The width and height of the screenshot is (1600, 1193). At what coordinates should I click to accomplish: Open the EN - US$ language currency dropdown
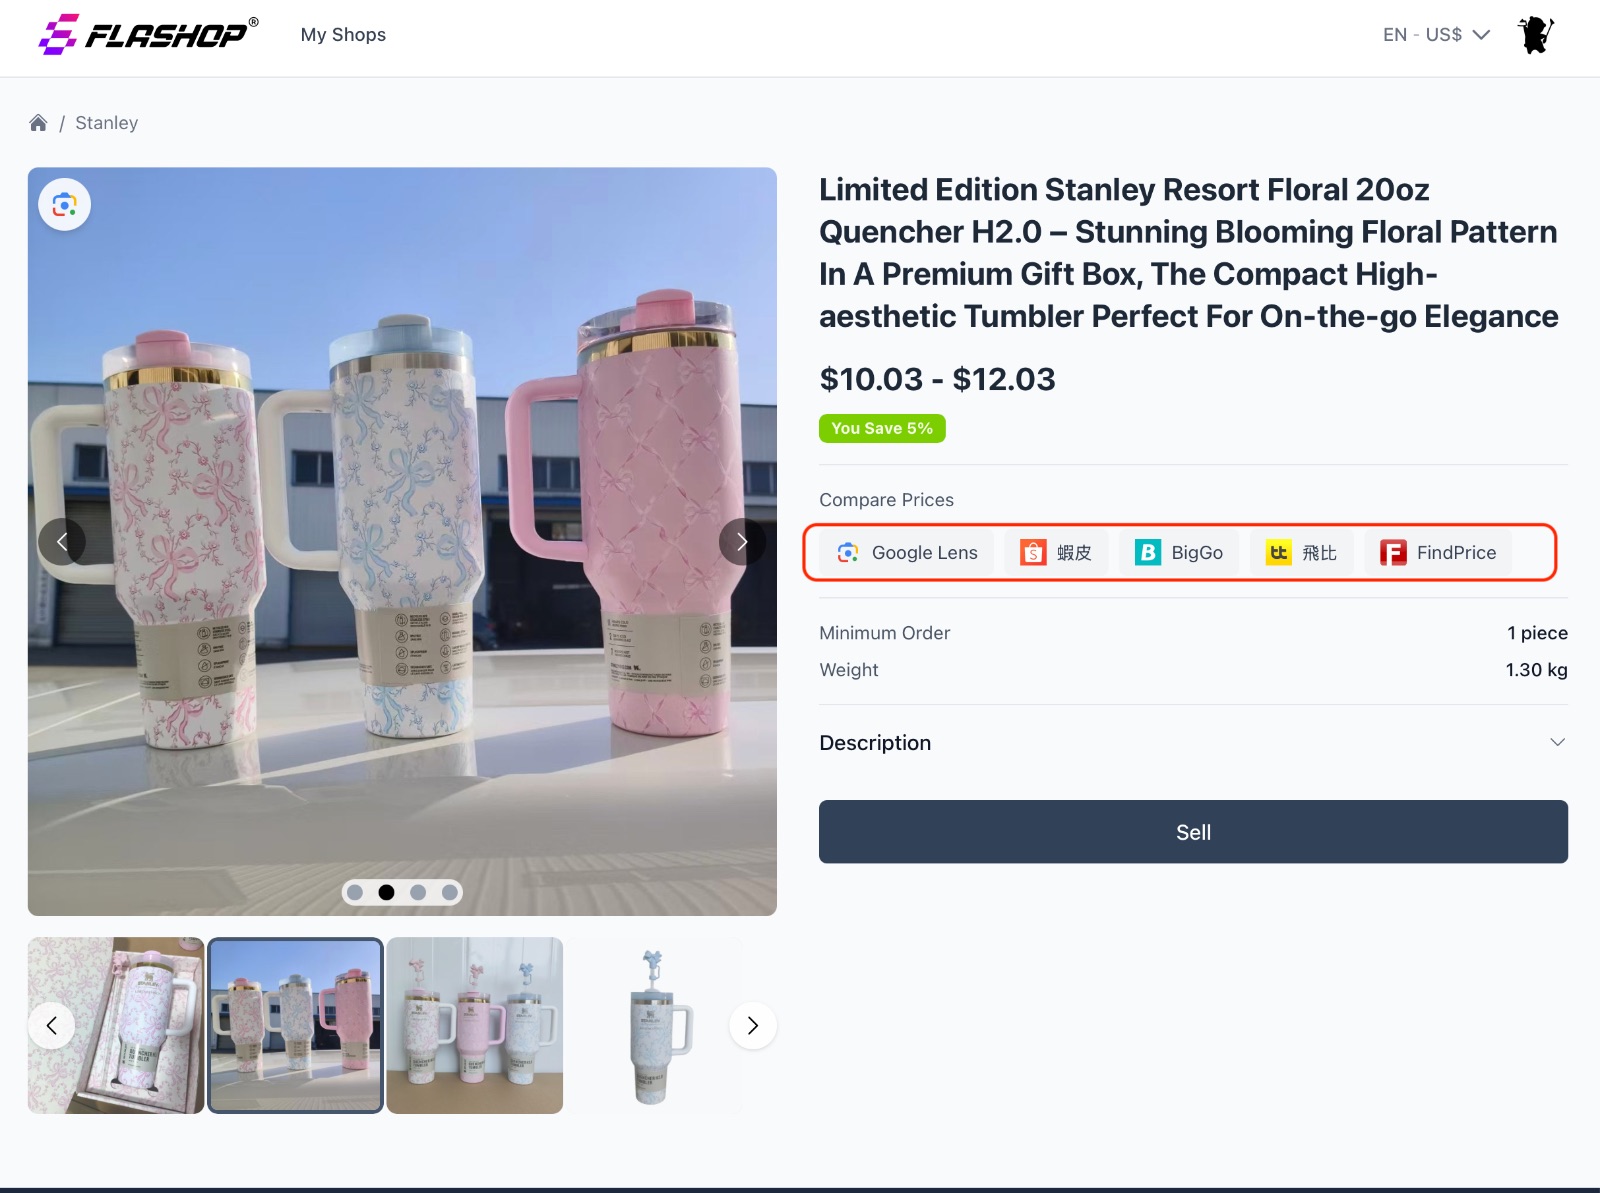click(1436, 35)
